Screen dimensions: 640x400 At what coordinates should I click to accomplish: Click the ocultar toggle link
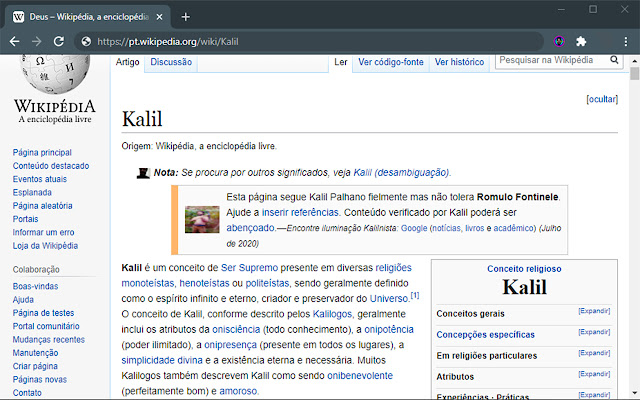pyautogui.click(x=602, y=99)
